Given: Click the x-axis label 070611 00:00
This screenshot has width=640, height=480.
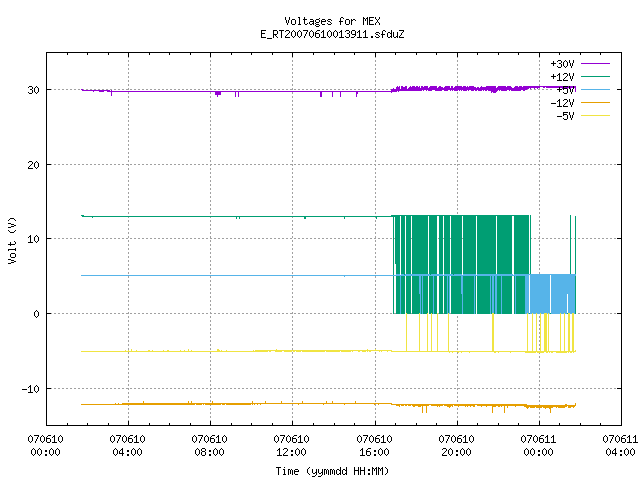Looking at the screenshot, I should [538, 446].
